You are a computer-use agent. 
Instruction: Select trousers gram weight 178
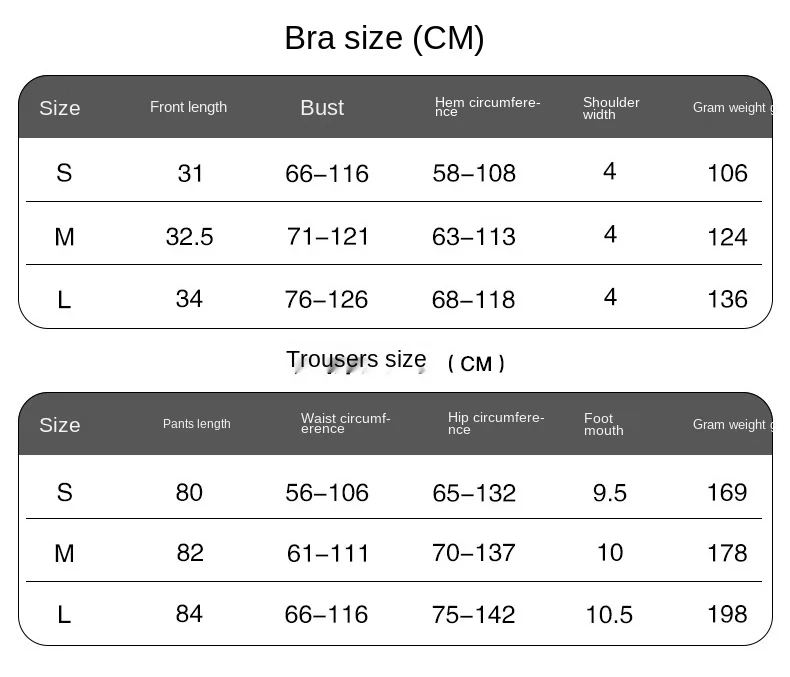[727, 553]
